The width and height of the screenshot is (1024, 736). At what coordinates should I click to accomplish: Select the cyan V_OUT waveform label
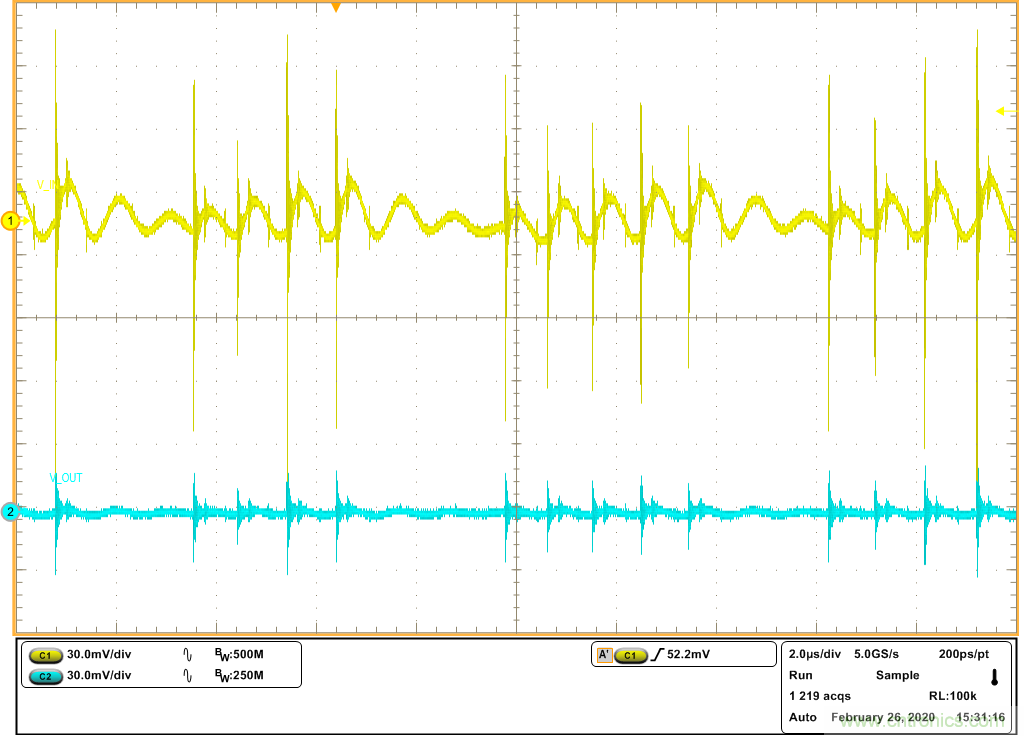[66, 478]
